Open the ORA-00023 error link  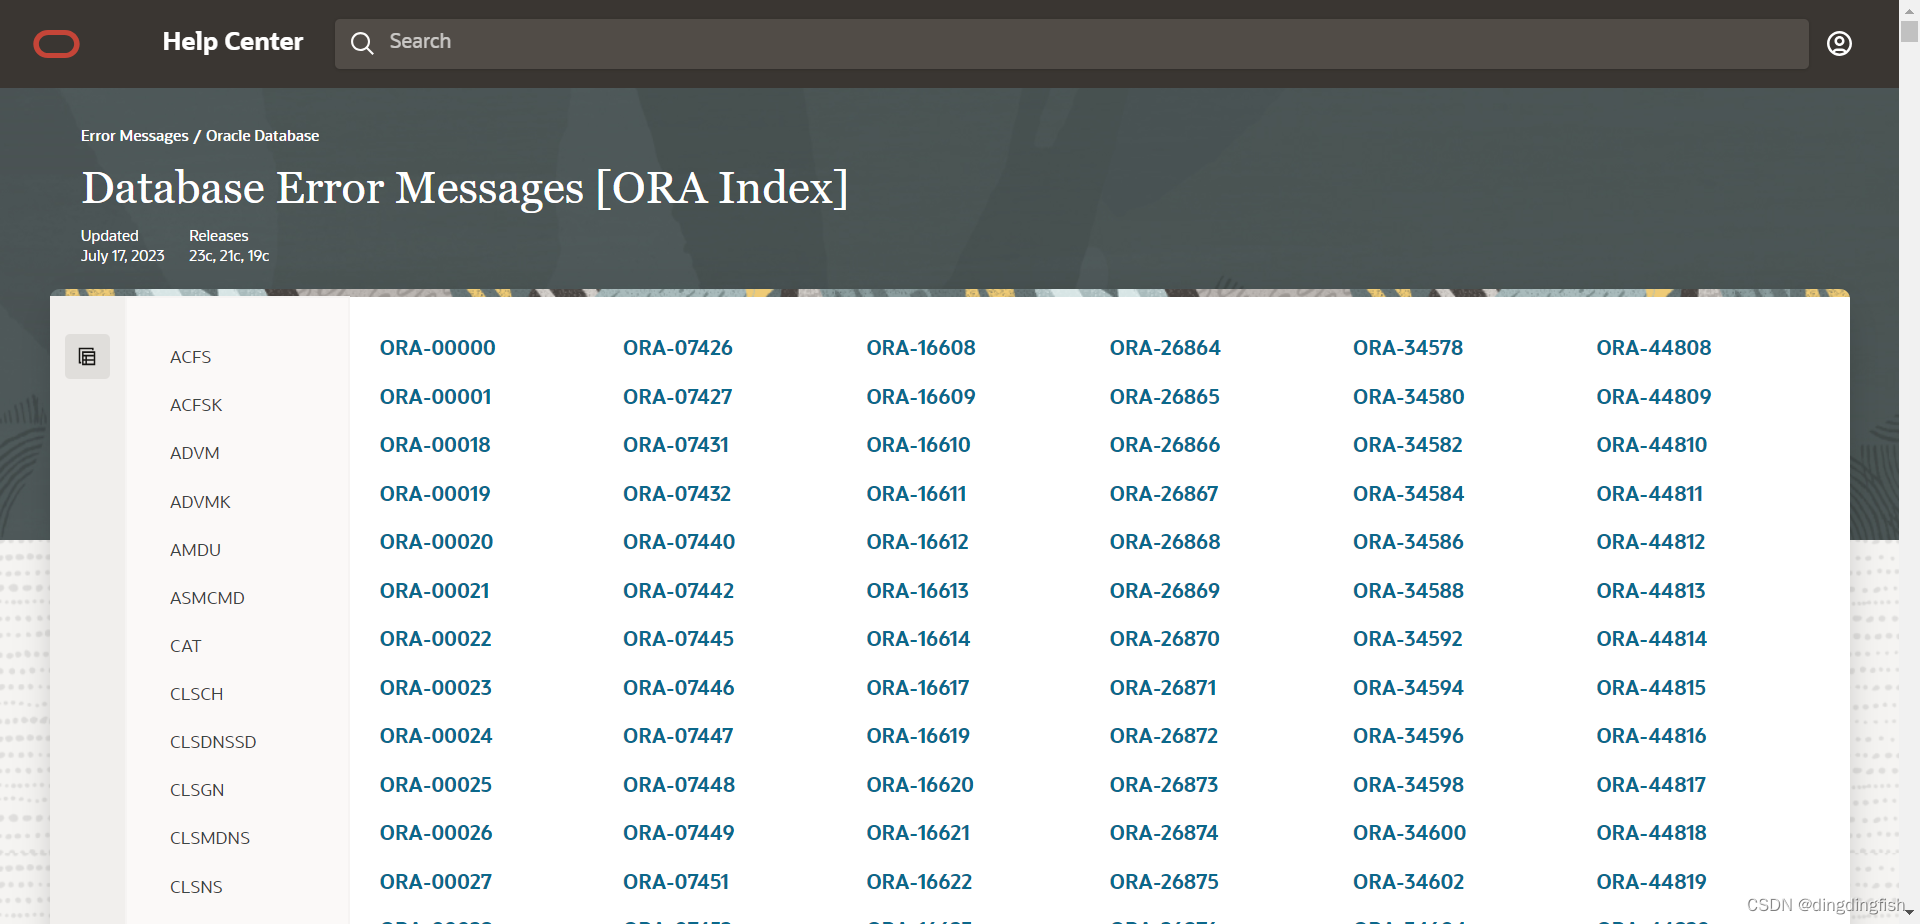(435, 688)
